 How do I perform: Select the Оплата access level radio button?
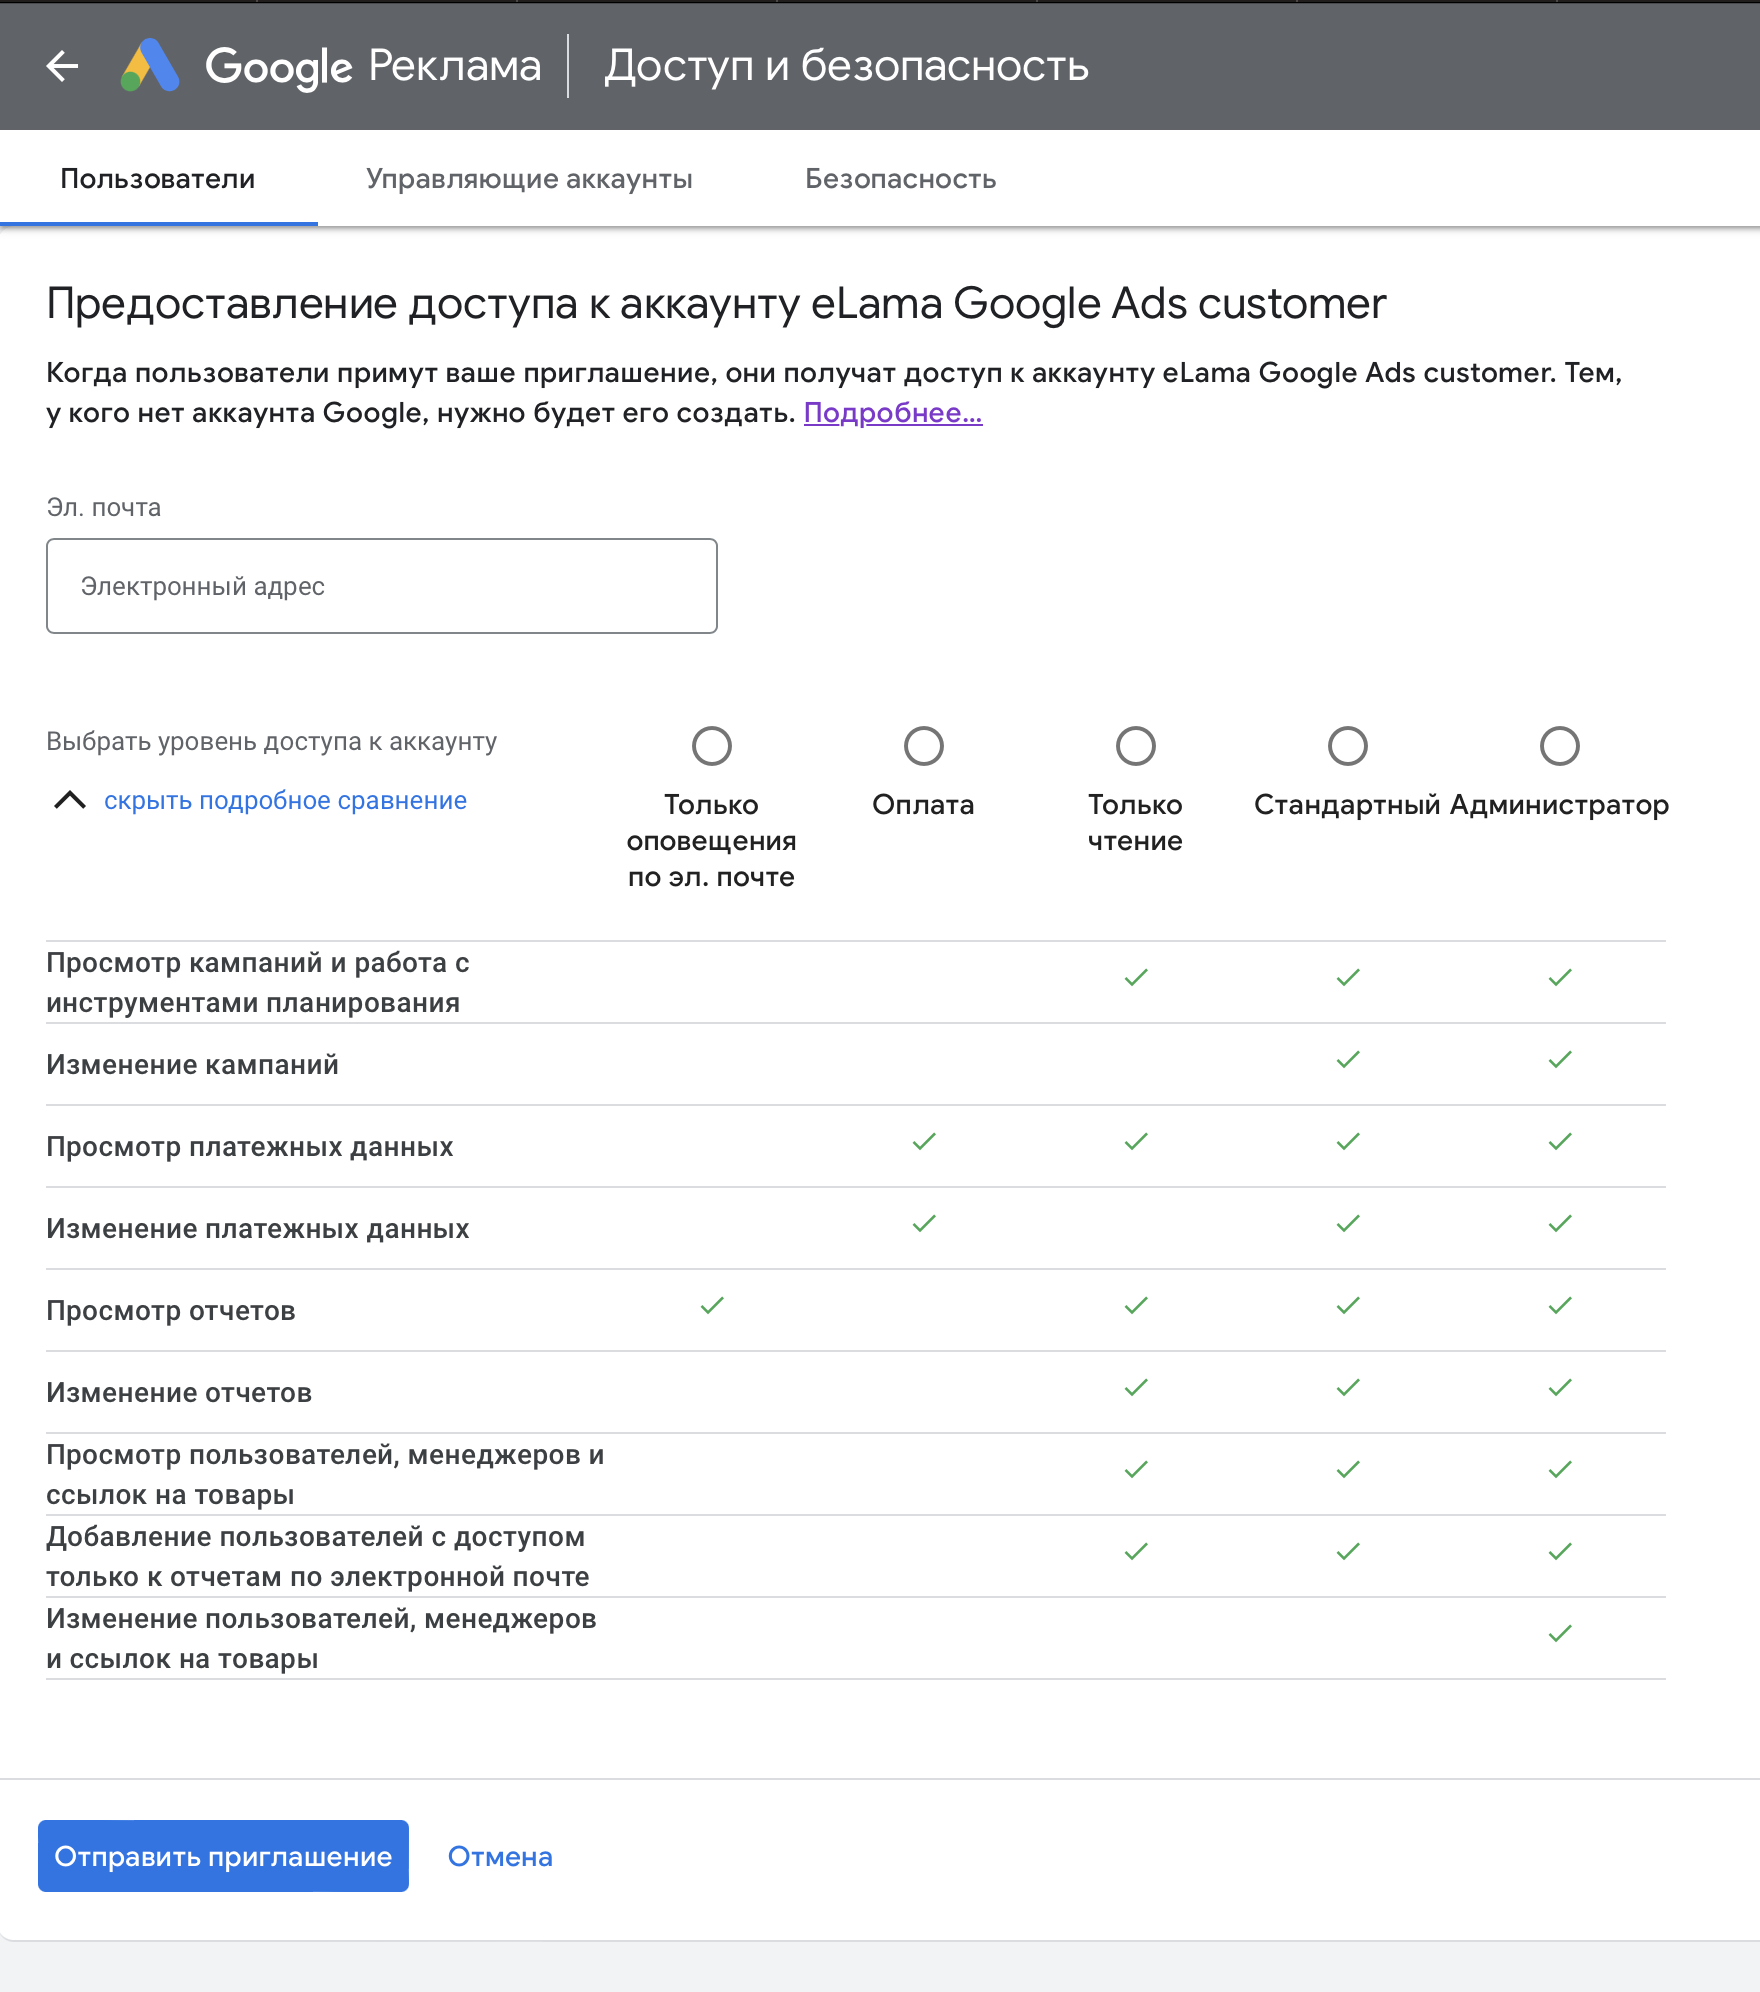click(924, 746)
